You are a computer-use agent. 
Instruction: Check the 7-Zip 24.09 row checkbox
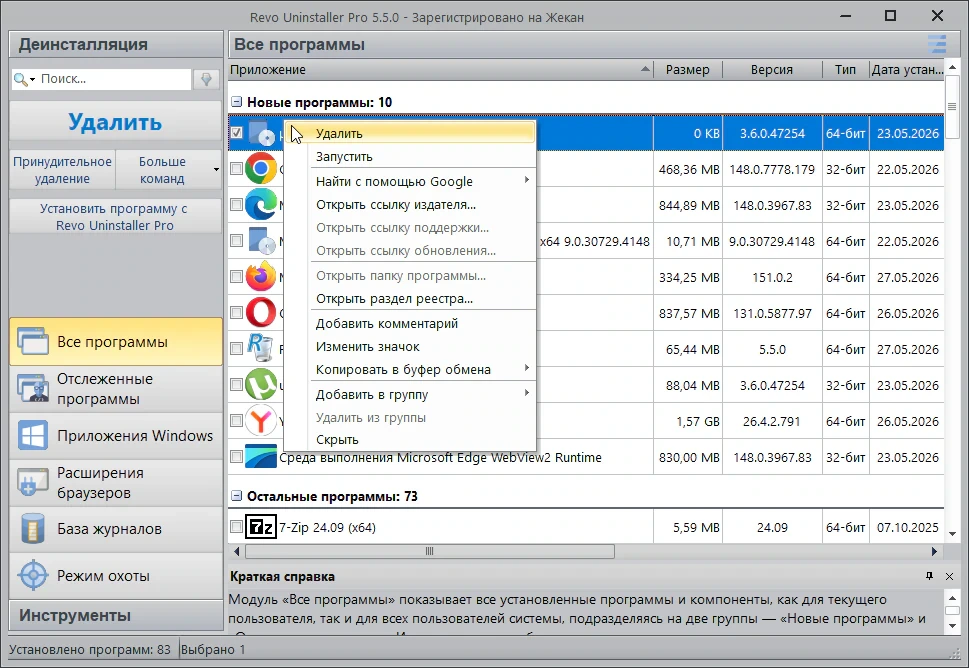point(236,526)
